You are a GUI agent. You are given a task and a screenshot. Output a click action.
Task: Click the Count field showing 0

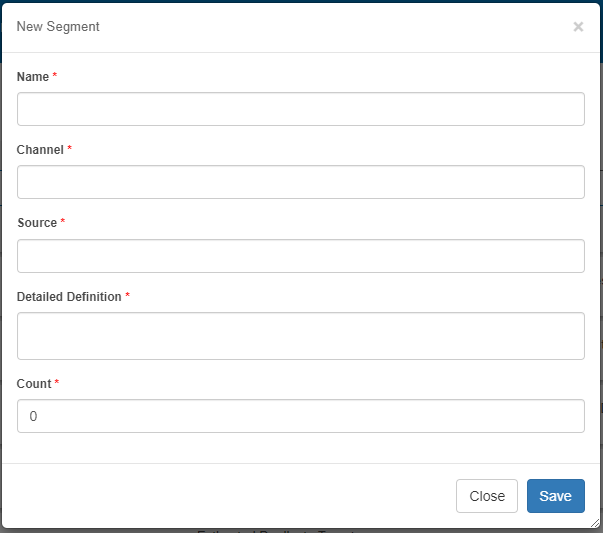click(301, 416)
